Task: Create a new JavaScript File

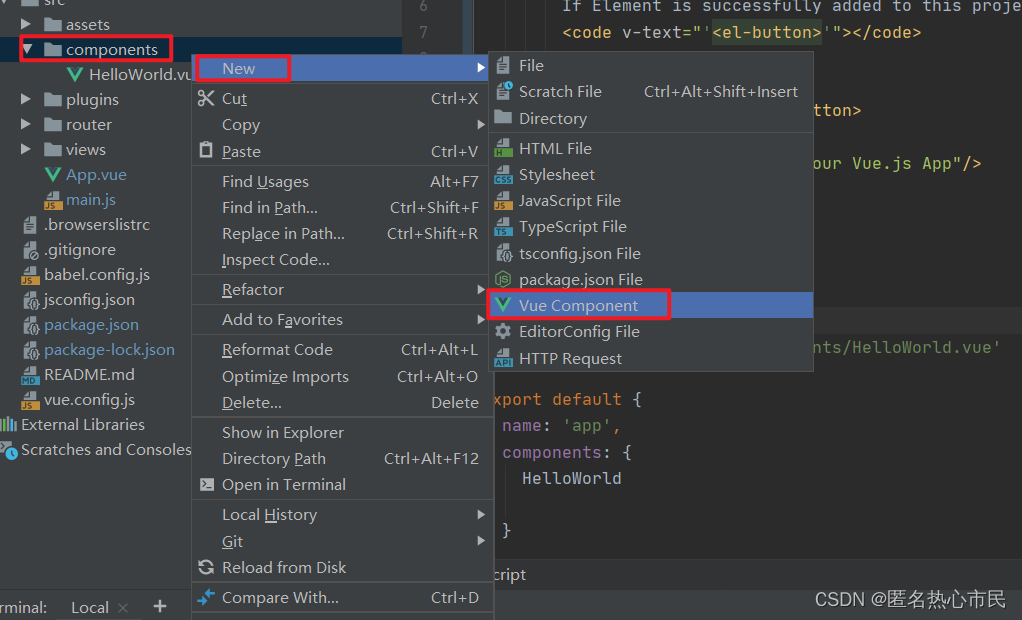Action: click(x=569, y=201)
